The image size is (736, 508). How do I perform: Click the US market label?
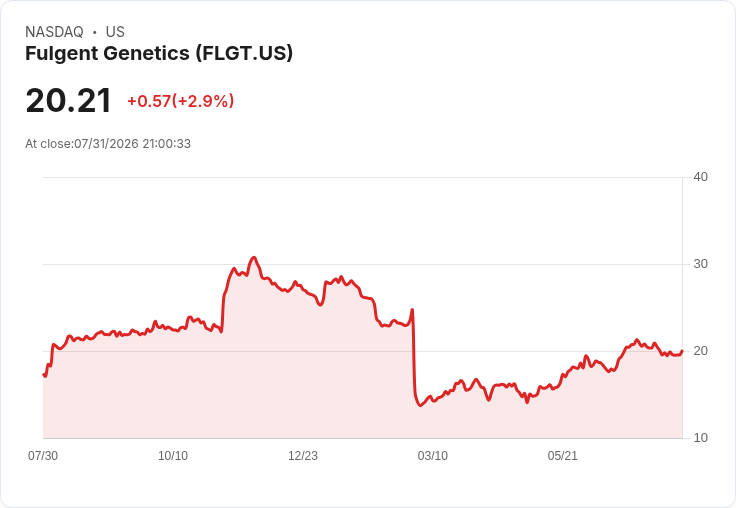115,32
